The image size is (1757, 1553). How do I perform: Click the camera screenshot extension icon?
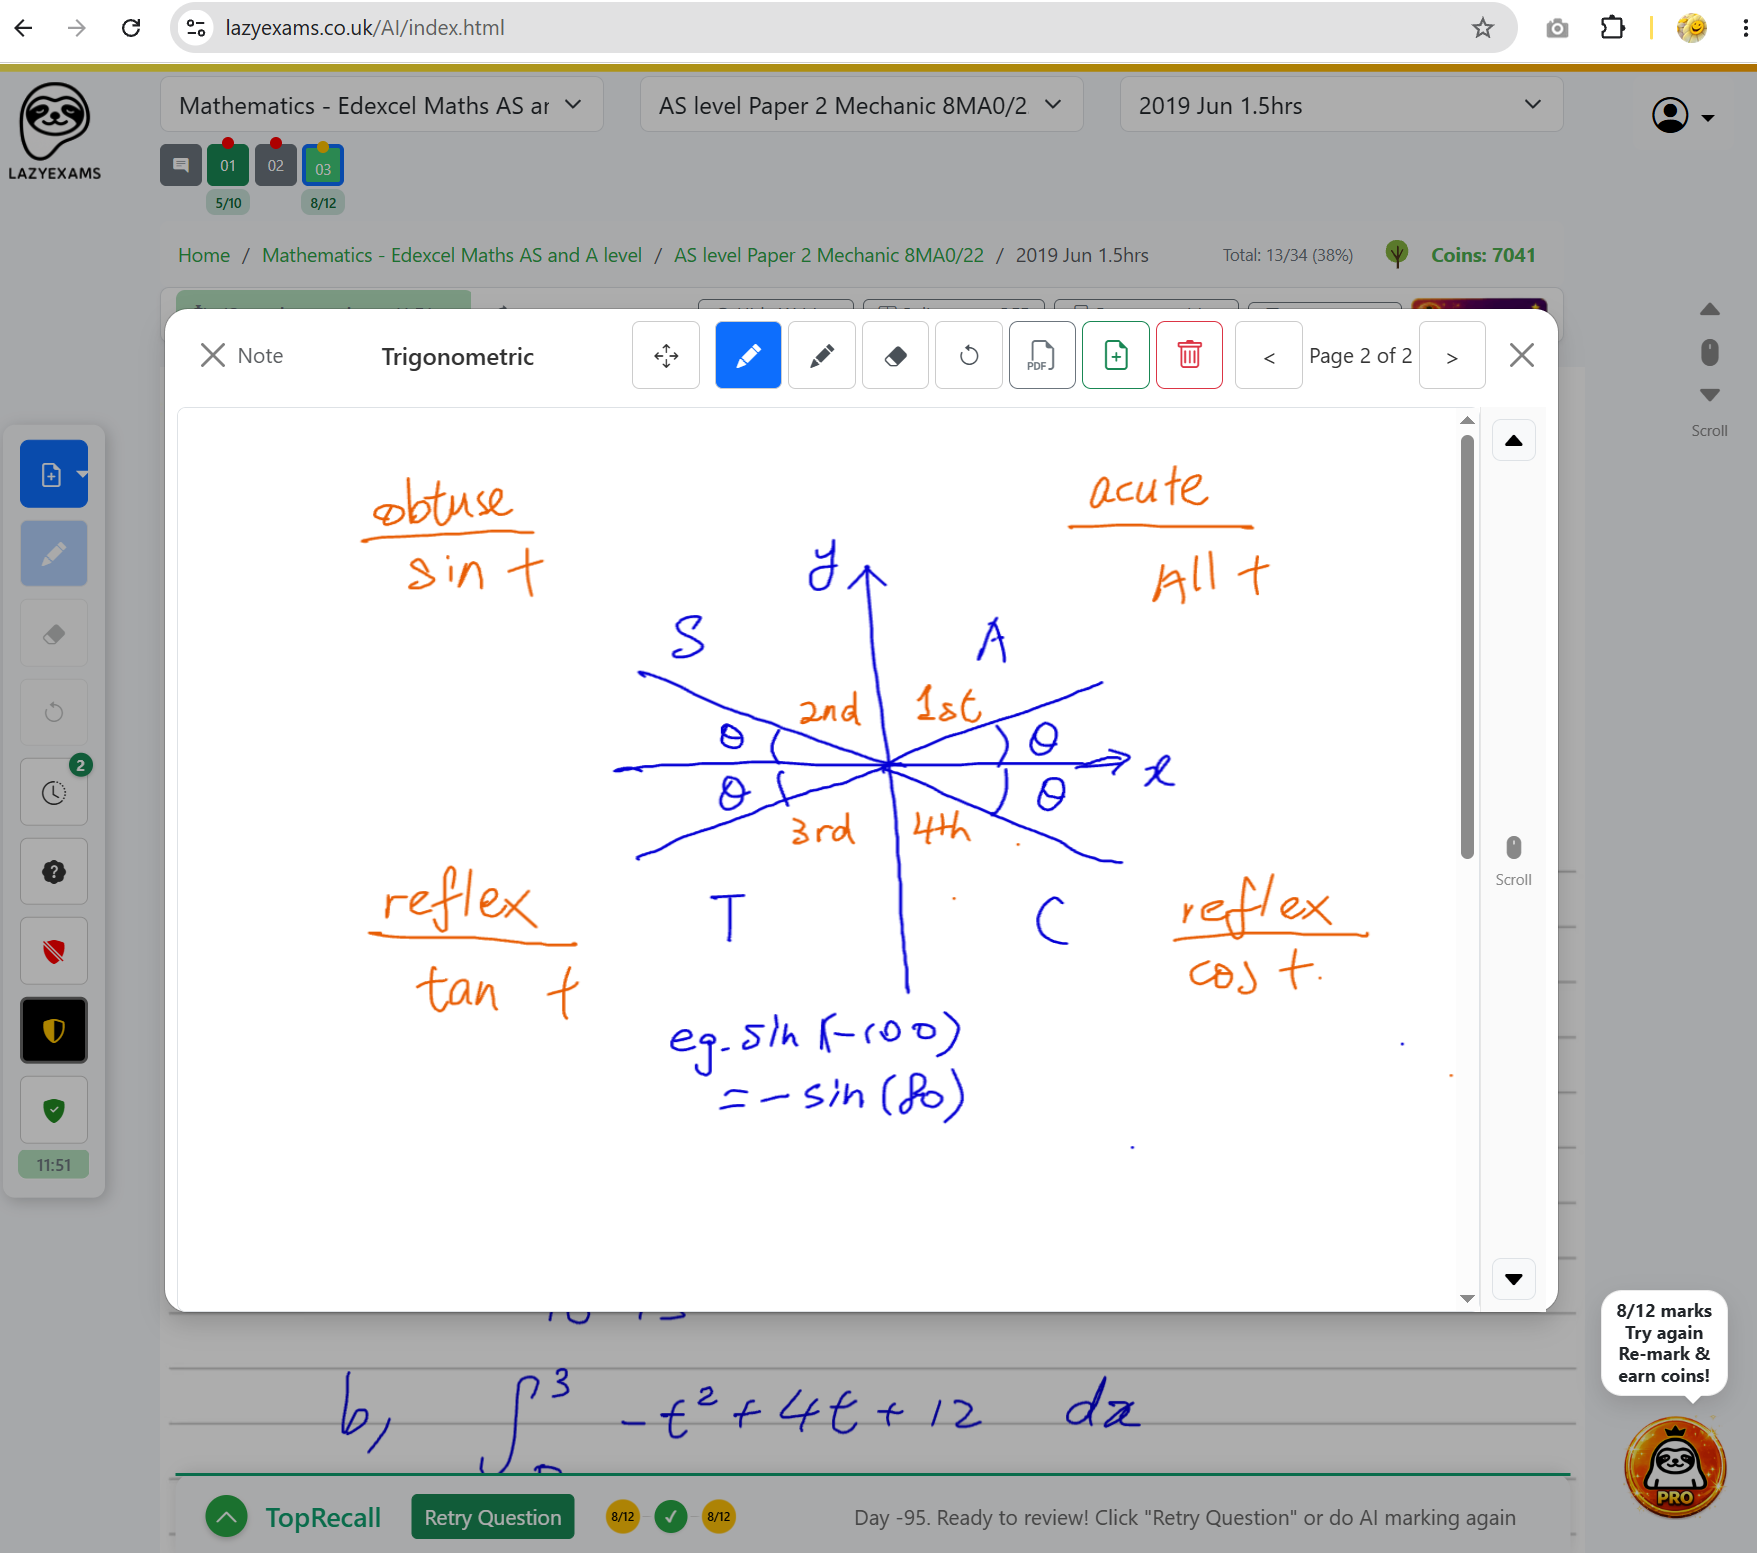click(x=1557, y=28)
